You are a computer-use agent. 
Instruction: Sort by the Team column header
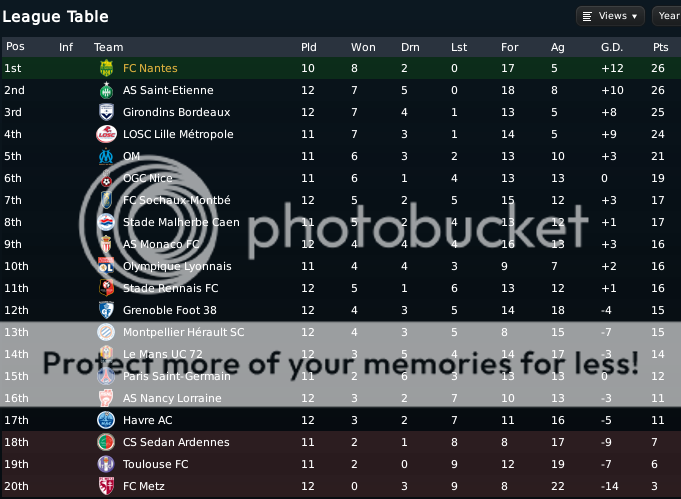click(x=108, y=47)
